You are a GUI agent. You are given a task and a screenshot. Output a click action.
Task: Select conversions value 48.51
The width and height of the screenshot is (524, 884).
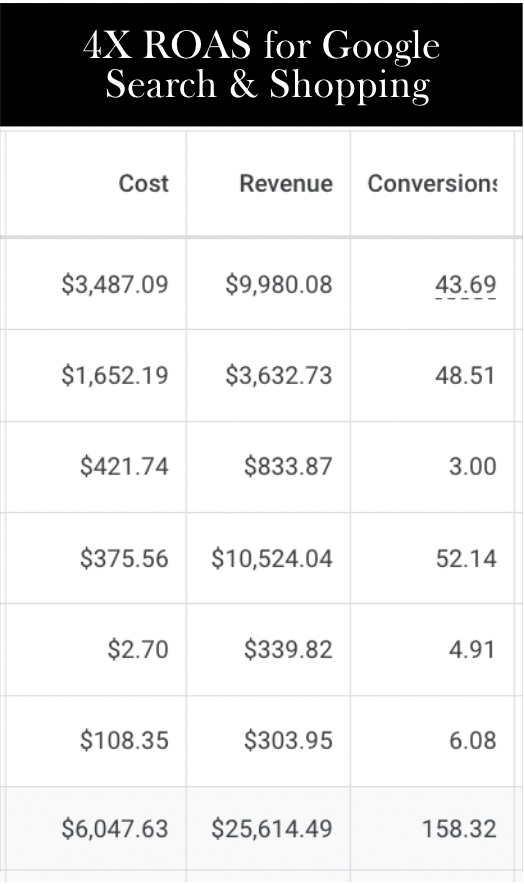coord(465,375)
